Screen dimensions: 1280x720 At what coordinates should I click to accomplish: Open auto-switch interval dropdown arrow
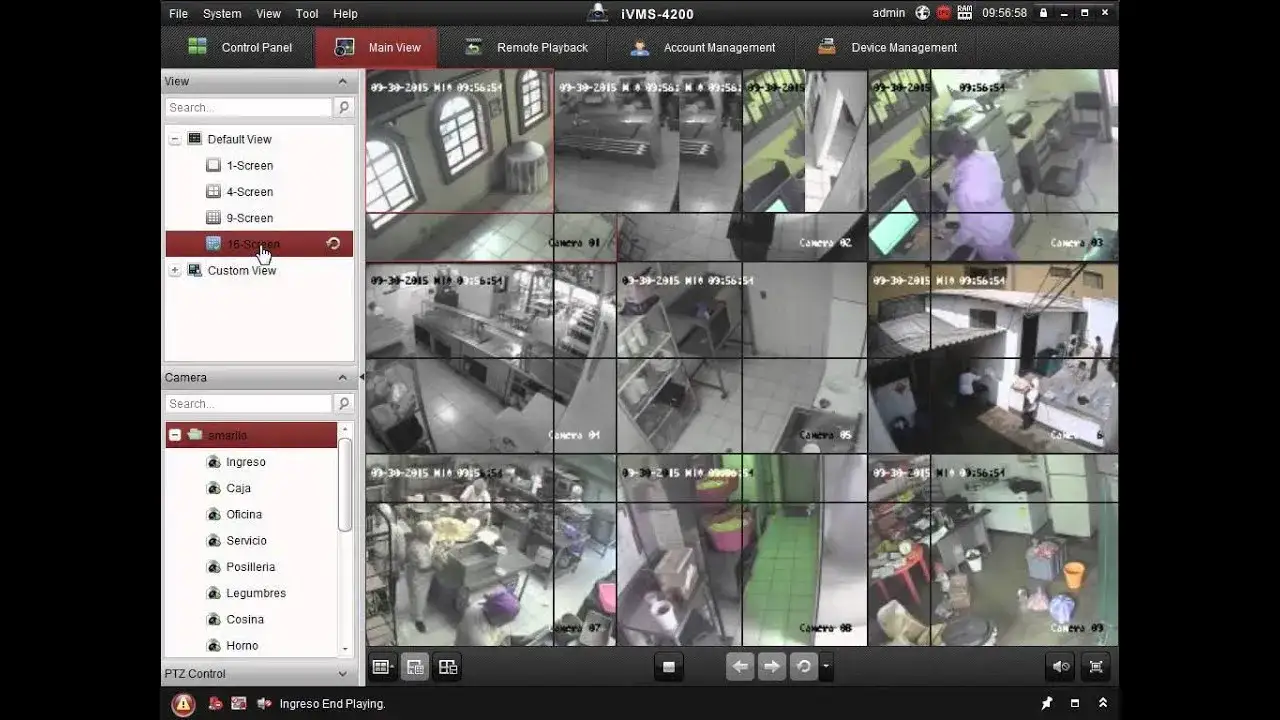pos(826,667)
